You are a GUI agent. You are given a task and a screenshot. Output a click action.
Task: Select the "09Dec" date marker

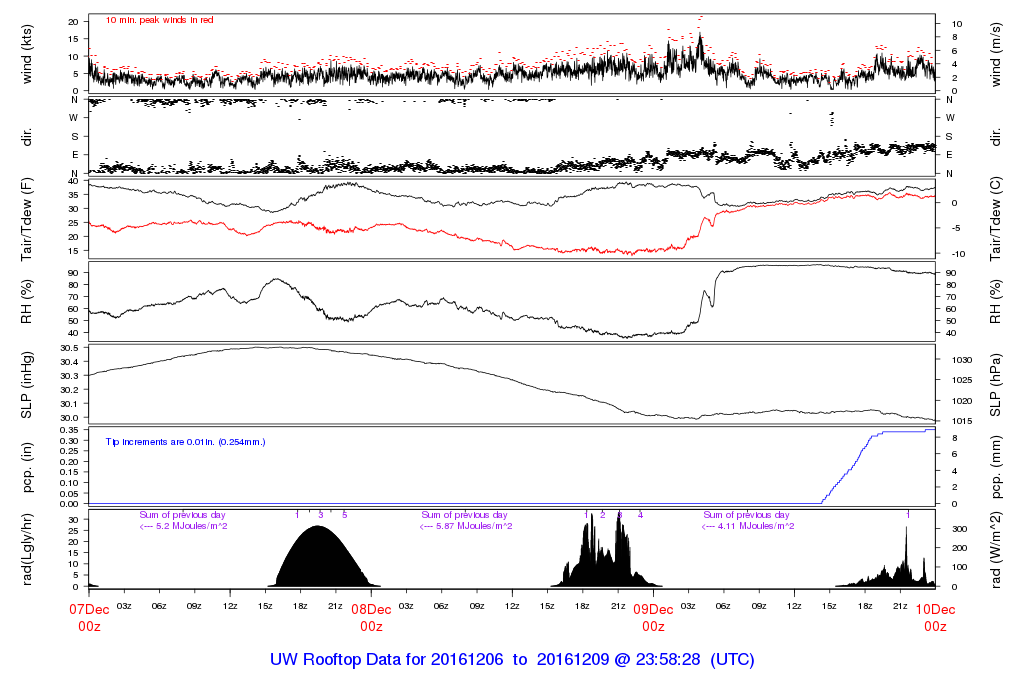pyautogui.click(x=654, y=610)
